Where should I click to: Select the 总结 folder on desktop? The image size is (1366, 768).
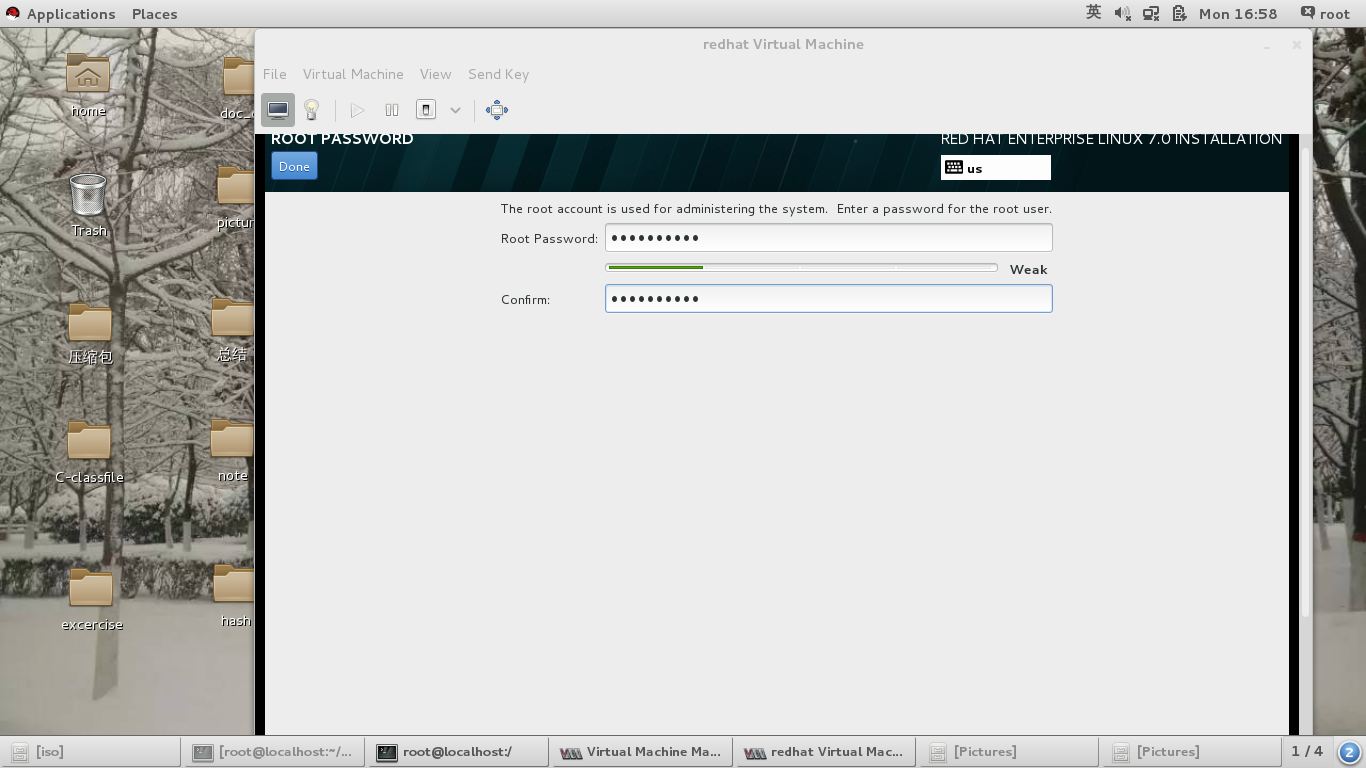(232, 330)
